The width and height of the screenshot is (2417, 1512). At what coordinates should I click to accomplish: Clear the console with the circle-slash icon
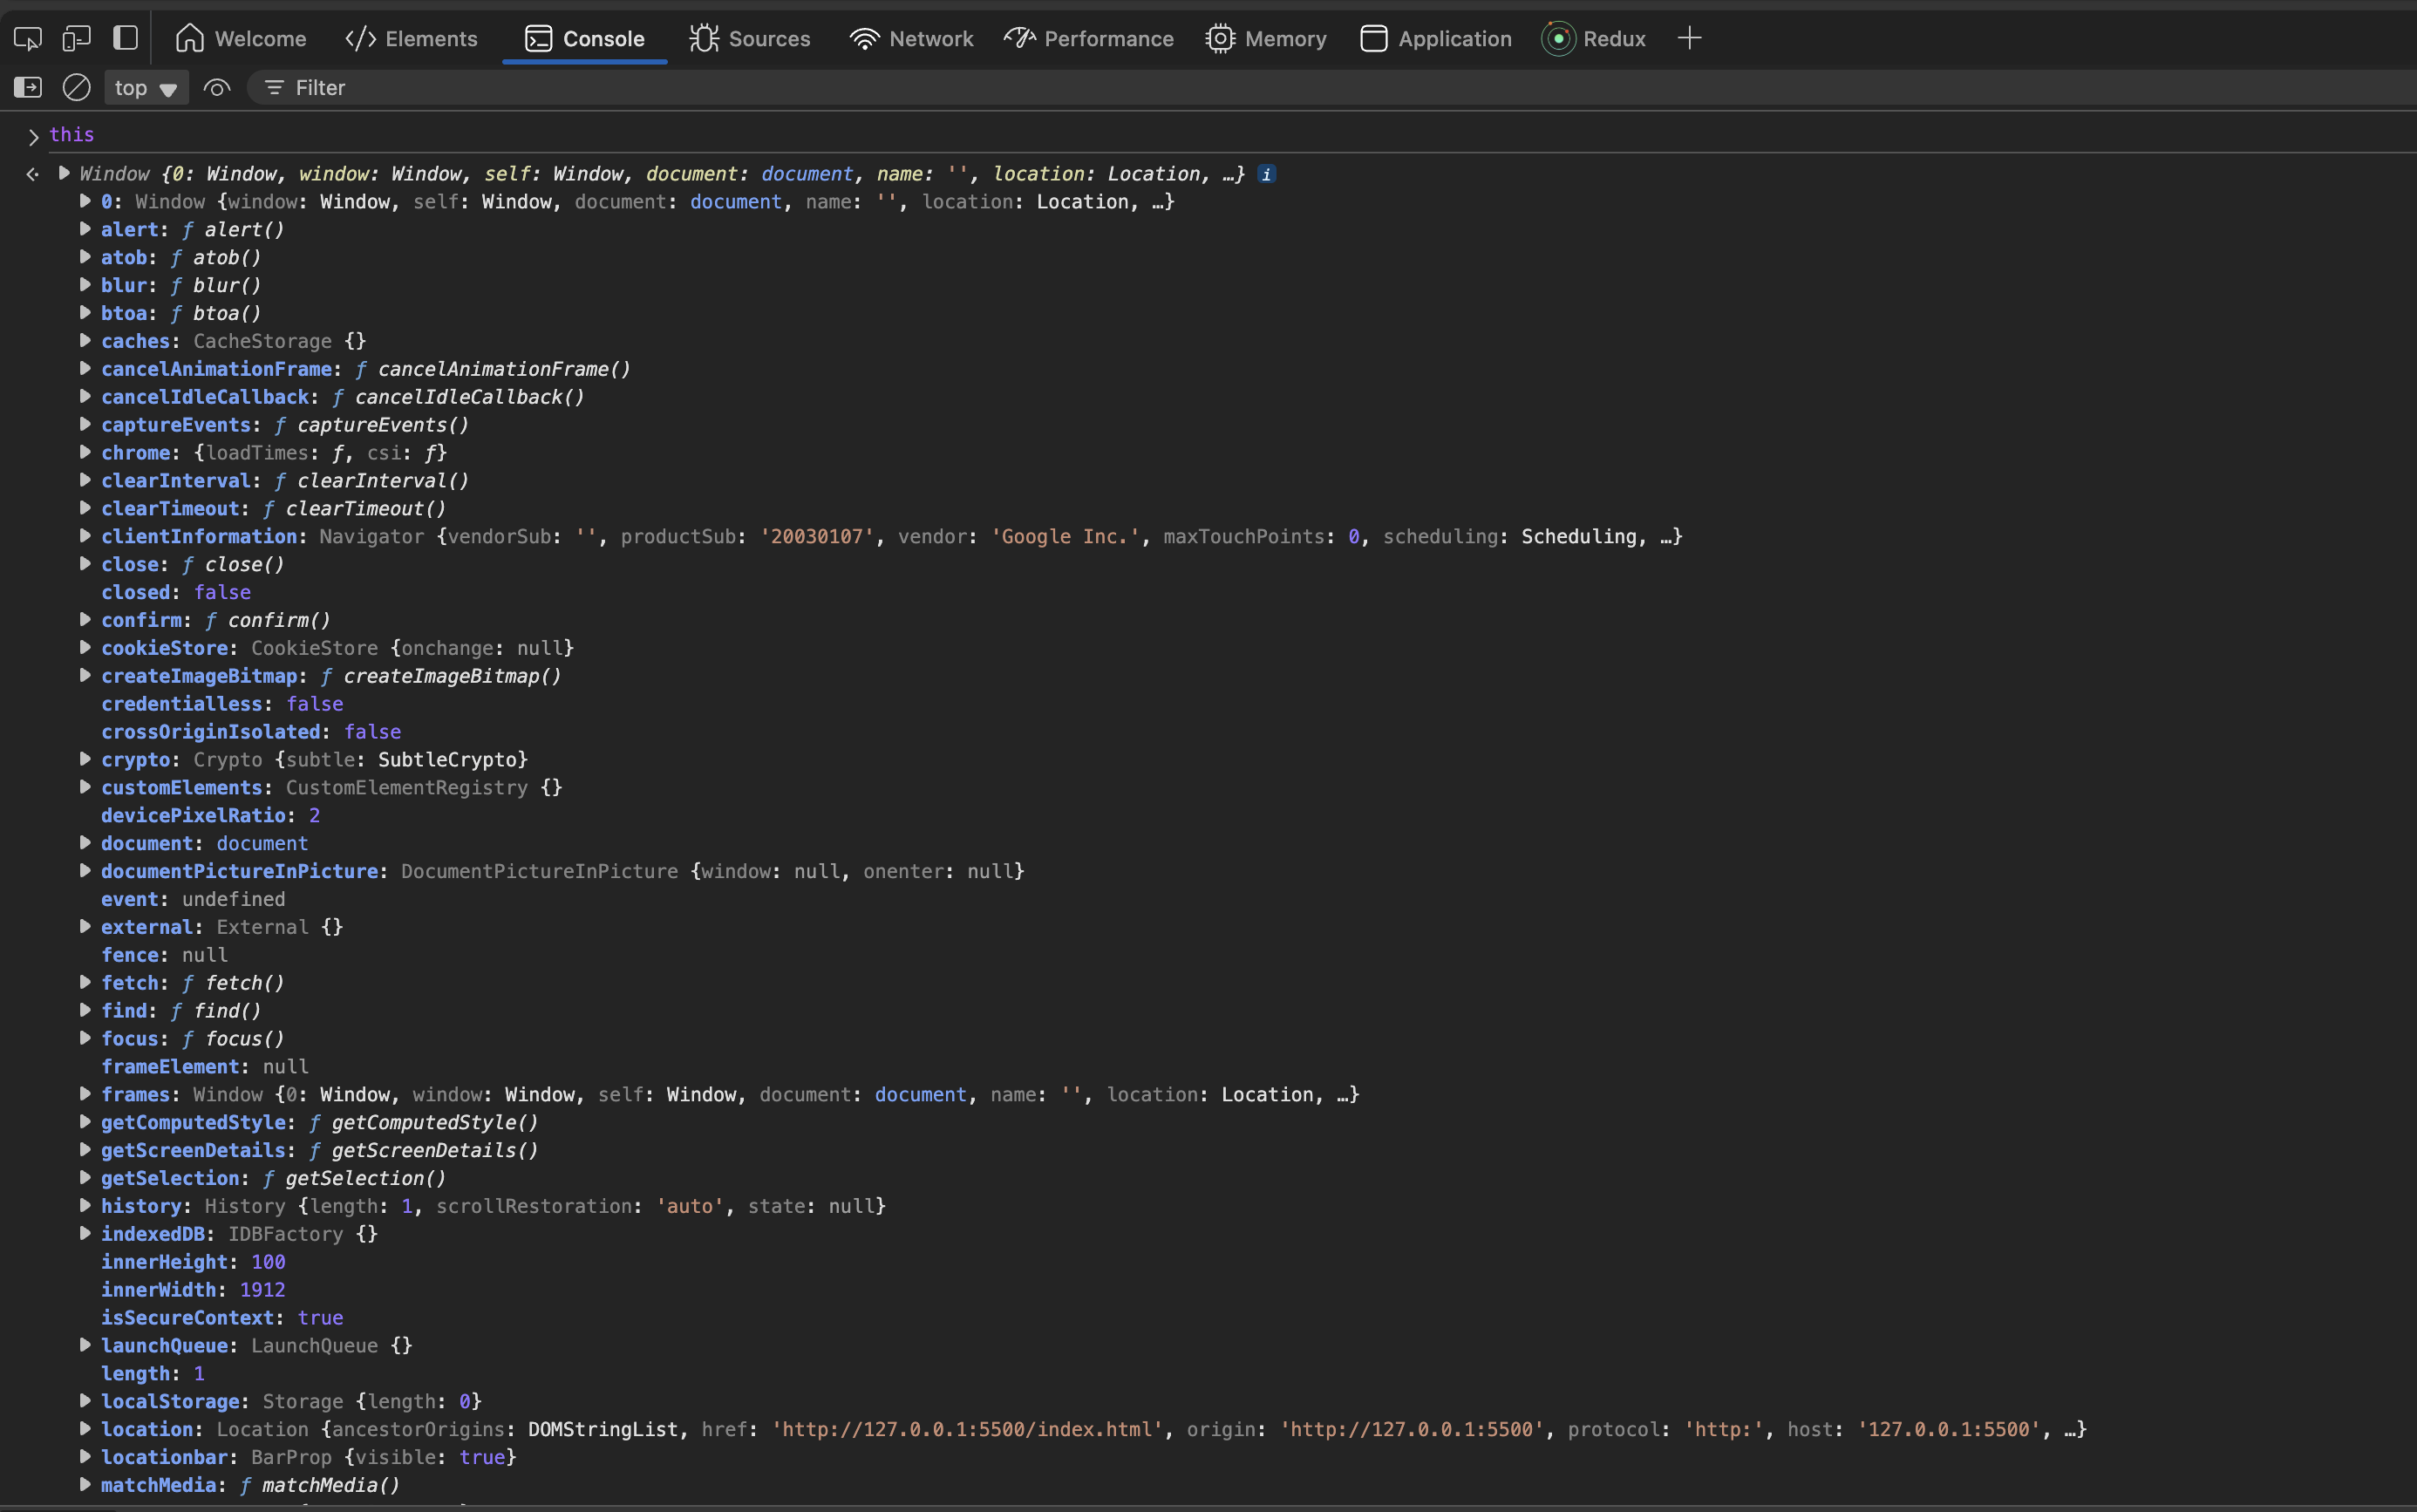[77, 88]
